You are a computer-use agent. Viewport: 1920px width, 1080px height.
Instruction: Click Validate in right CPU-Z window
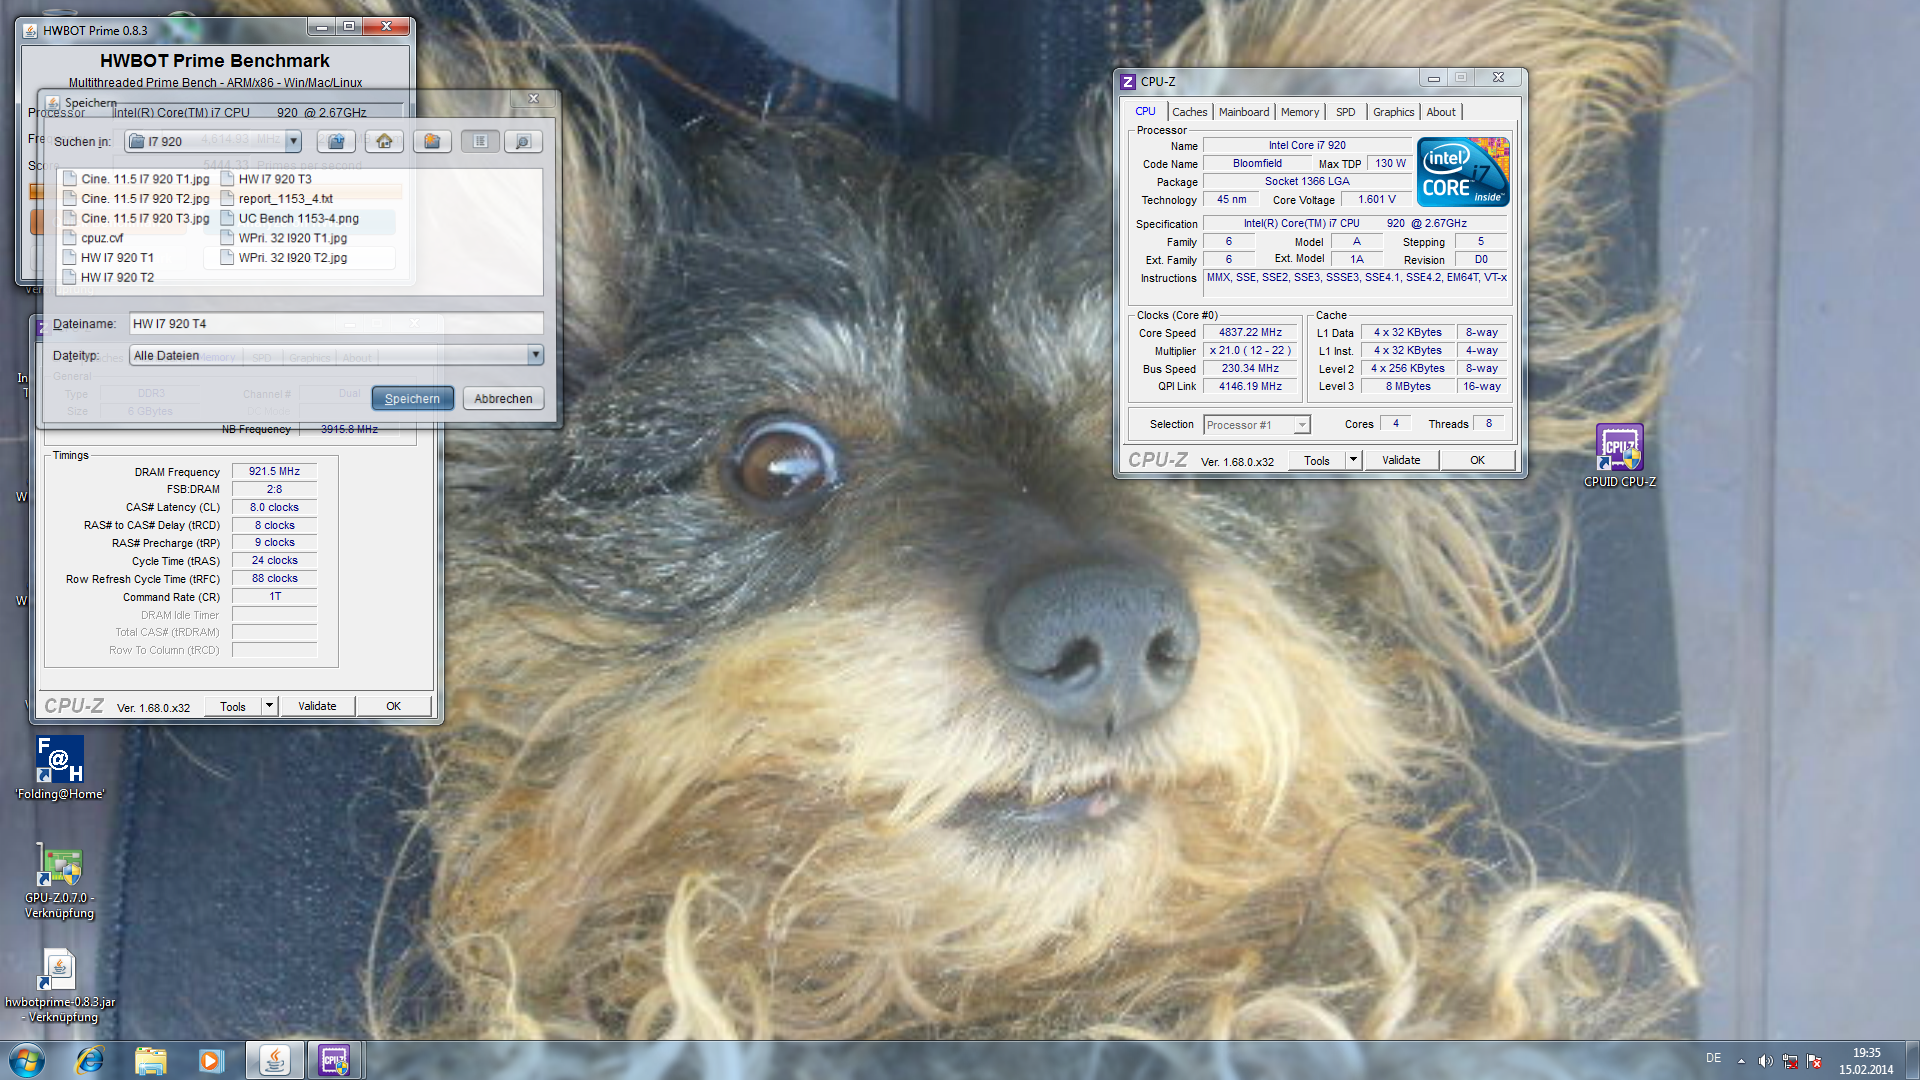pyautogui.click(x=1401, y=460)
